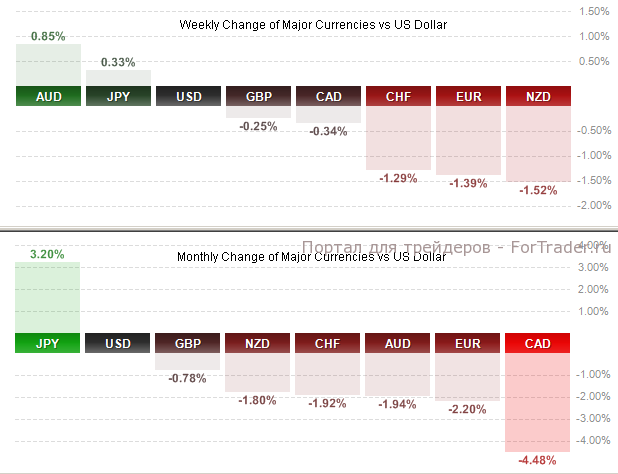Image resolution: width=618 pixels, height=474 pixels.
Task: Click the -0.78% GBP monthly value label
Action: (x=188, y=378)
